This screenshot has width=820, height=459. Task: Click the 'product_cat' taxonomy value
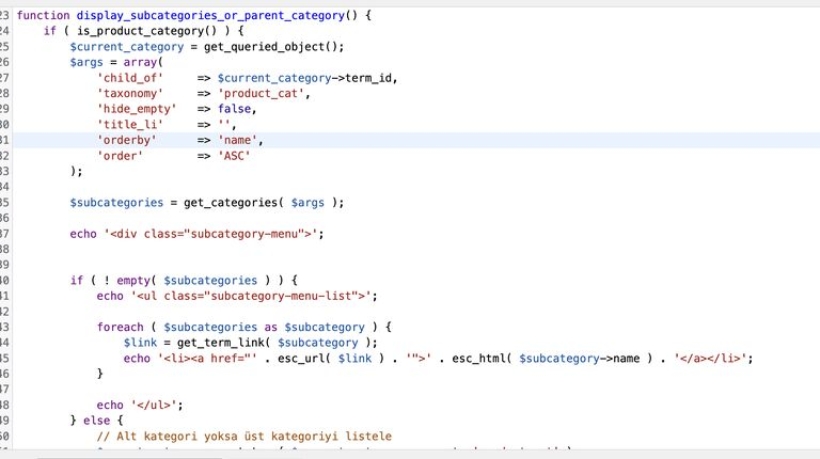coord(263,94)
